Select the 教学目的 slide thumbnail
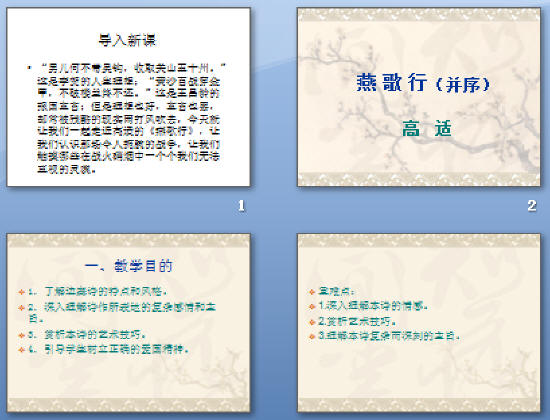The height and width of the screenshot is (420, 550). (x=128, y=322)
